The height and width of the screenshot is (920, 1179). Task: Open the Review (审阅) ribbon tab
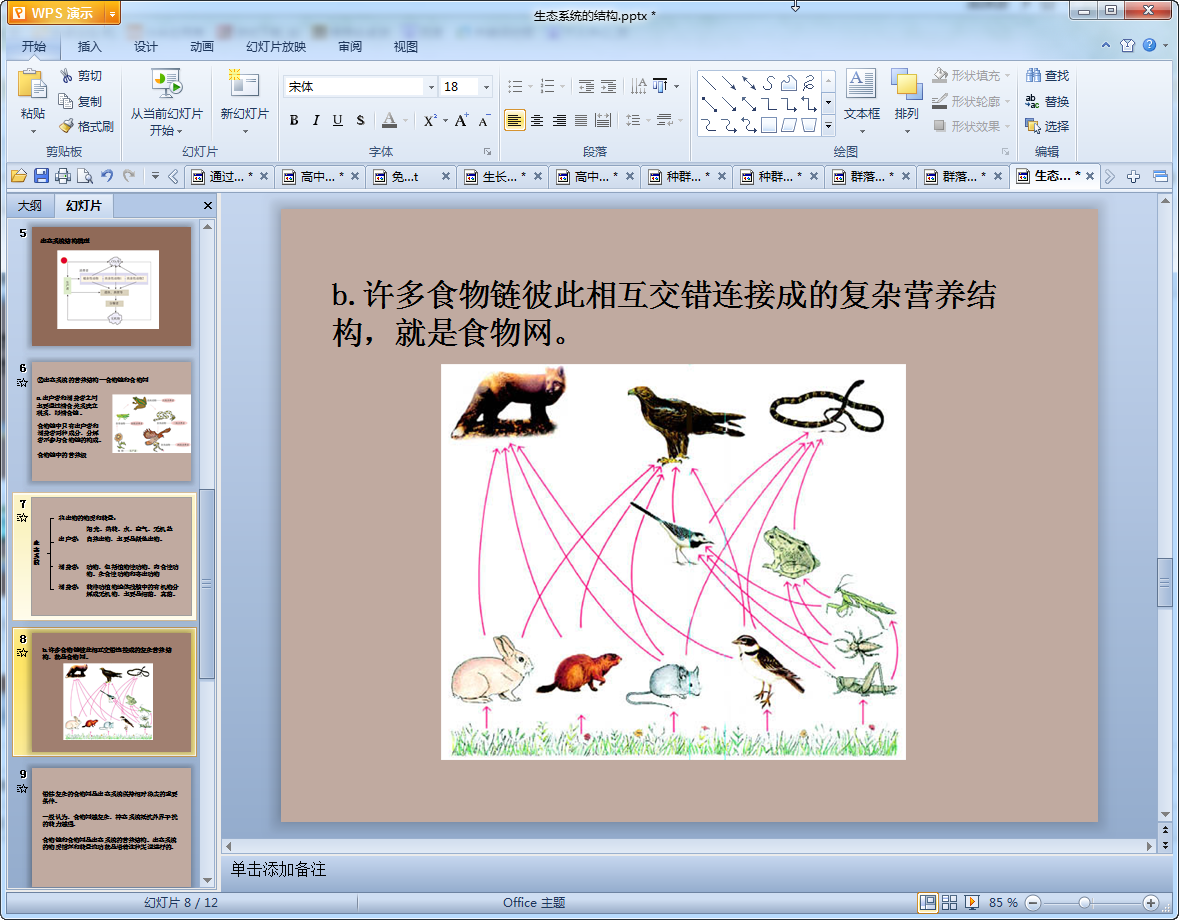(x=350, y=47)
